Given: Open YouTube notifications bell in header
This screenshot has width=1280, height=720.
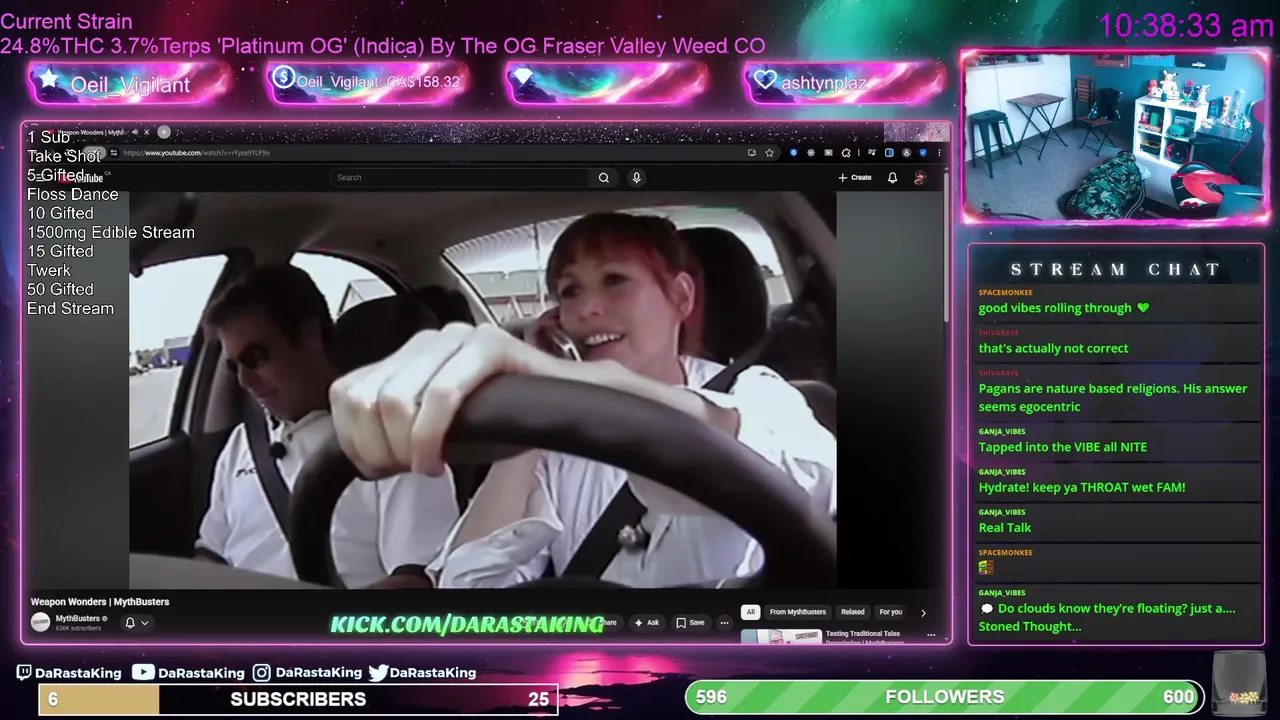Looking at the screenshot, I should point(892,178).
